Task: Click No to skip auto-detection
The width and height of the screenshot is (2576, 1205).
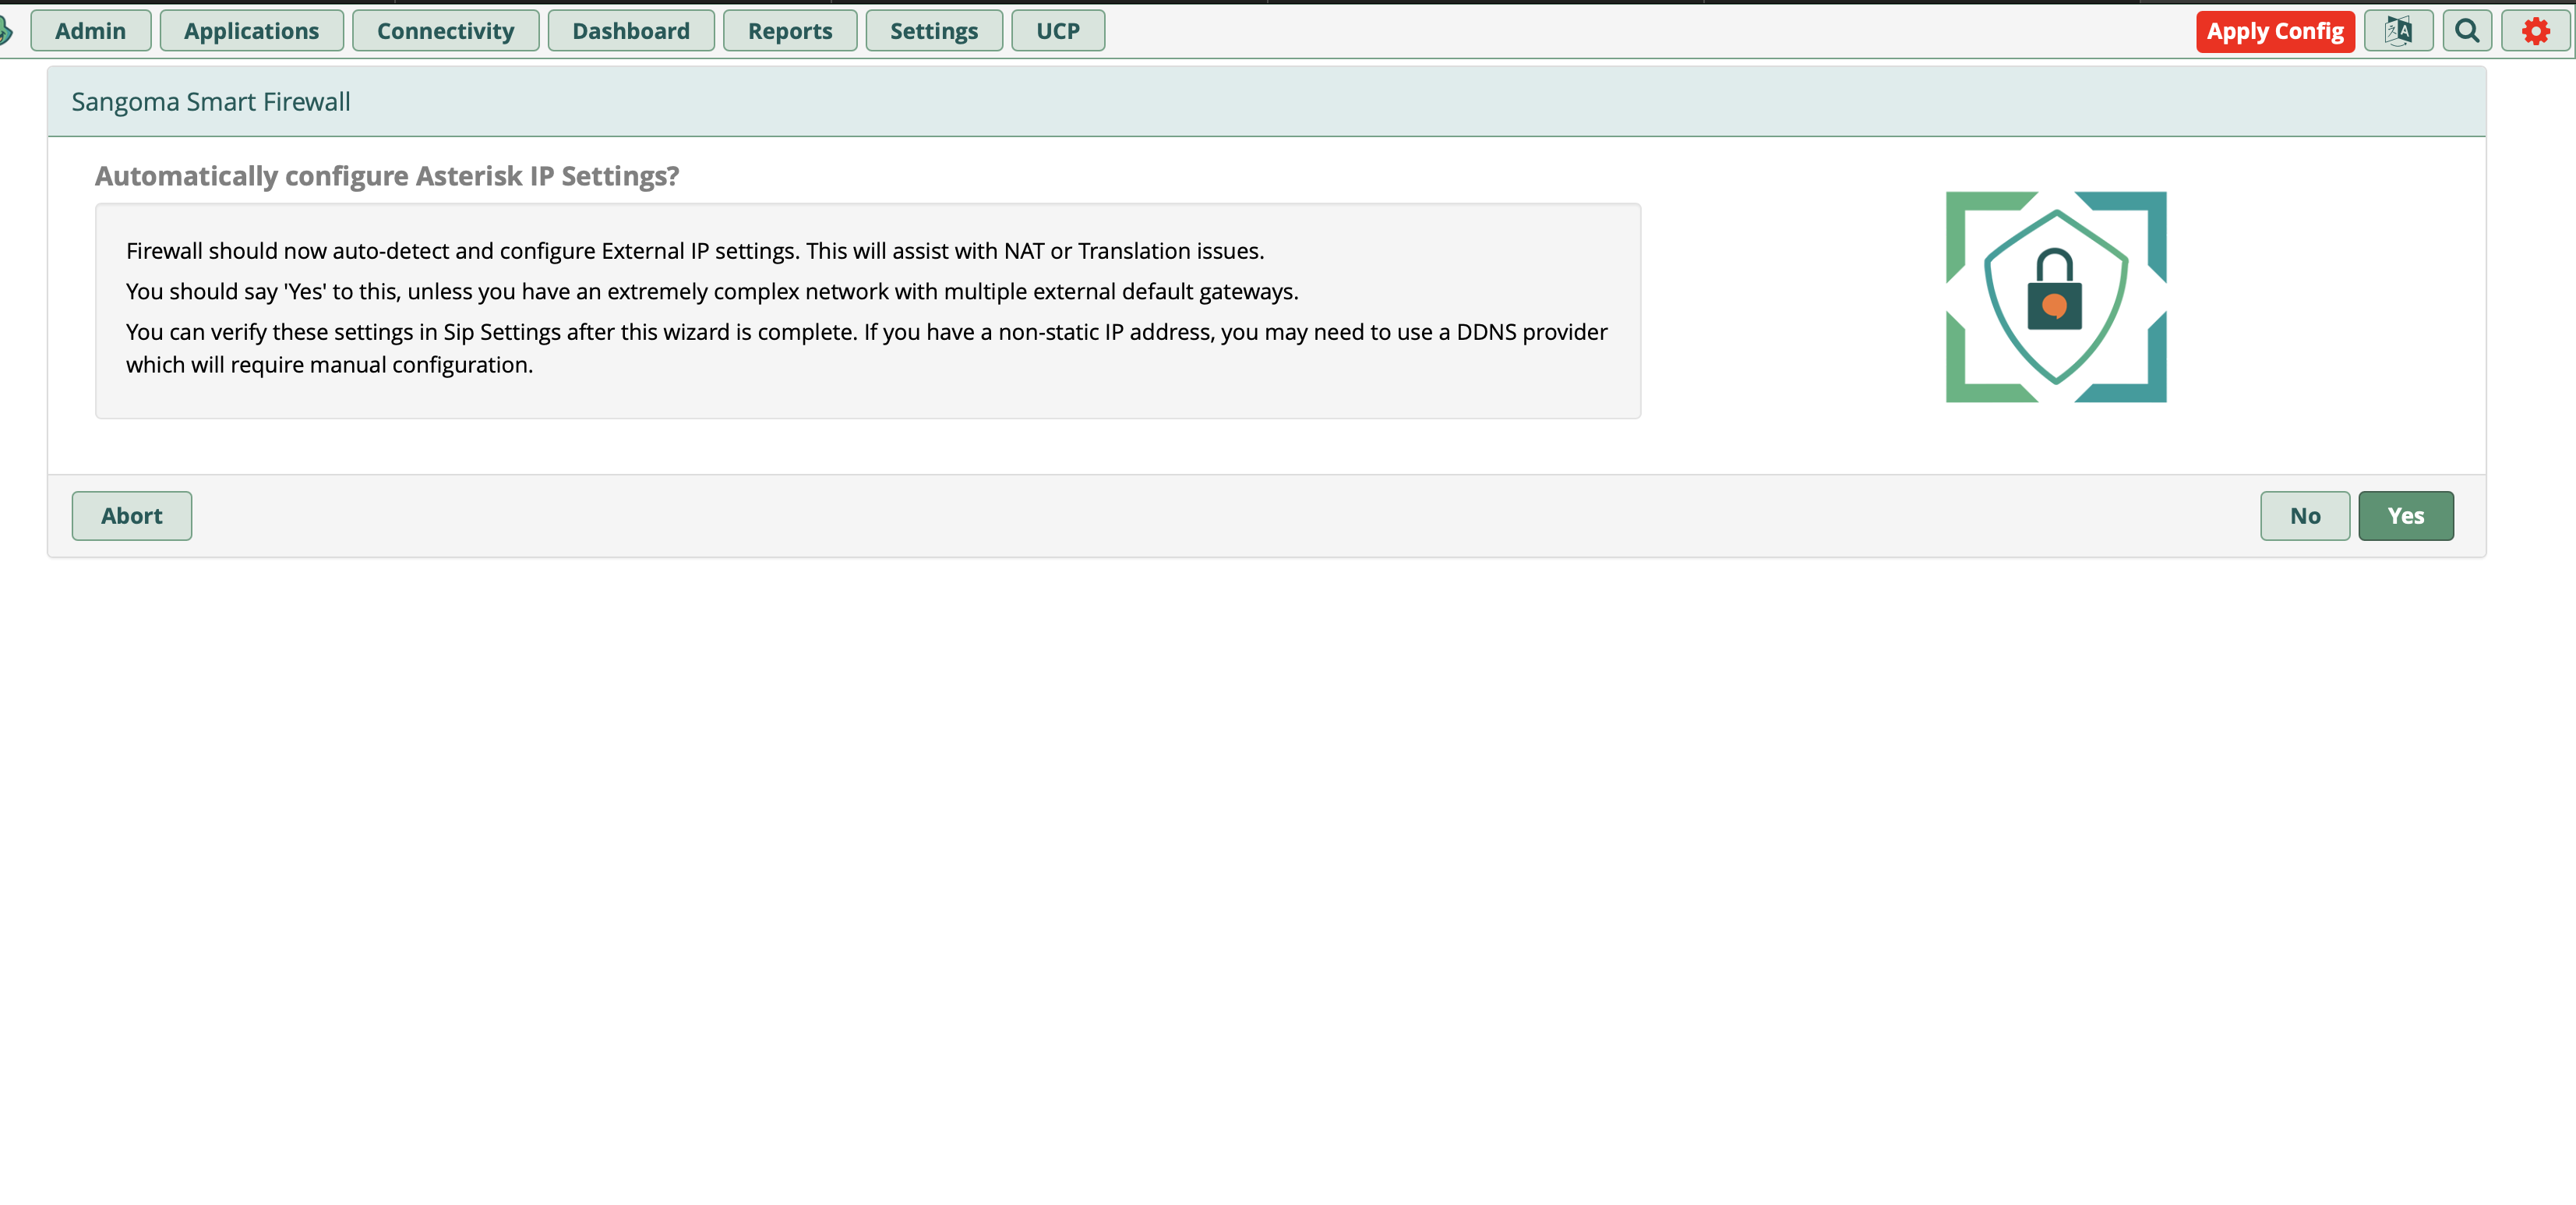Action: pos(2305,515)
